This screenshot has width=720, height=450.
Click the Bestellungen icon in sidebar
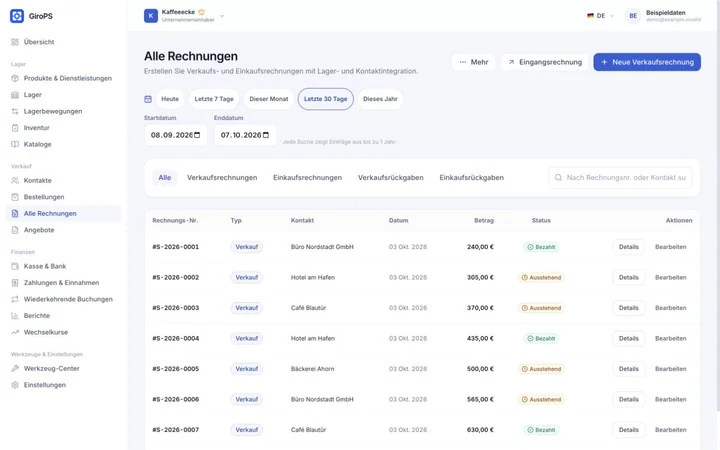click(x=15, y=197)
